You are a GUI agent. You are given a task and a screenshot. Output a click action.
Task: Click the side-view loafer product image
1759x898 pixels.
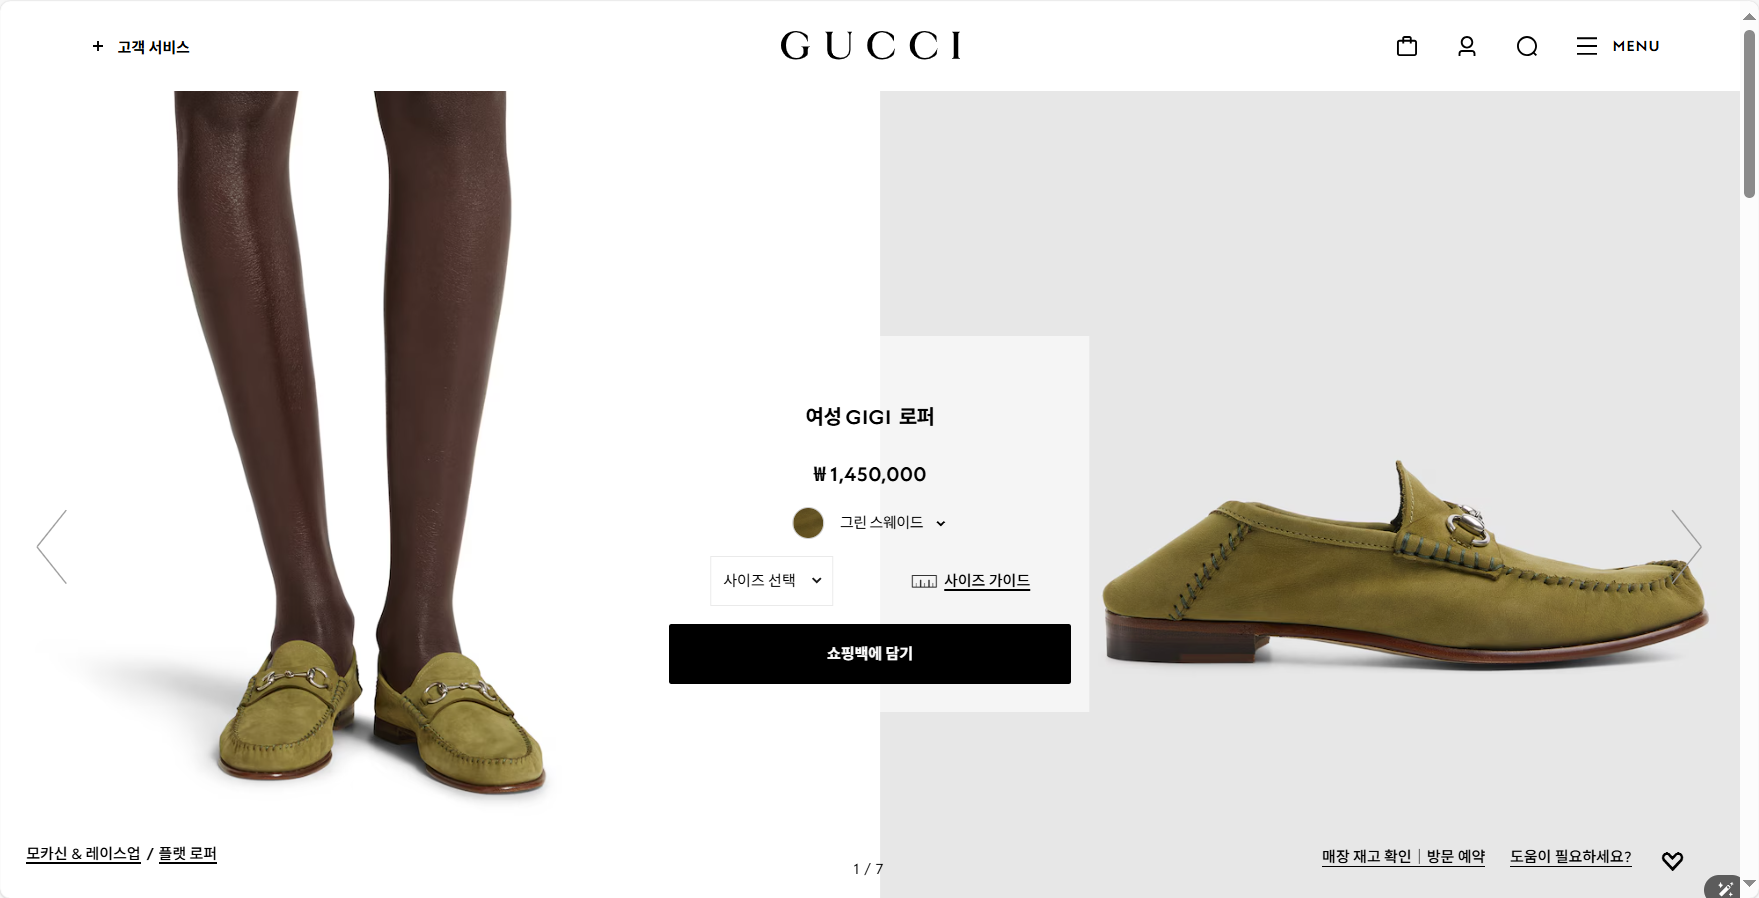1405,565
